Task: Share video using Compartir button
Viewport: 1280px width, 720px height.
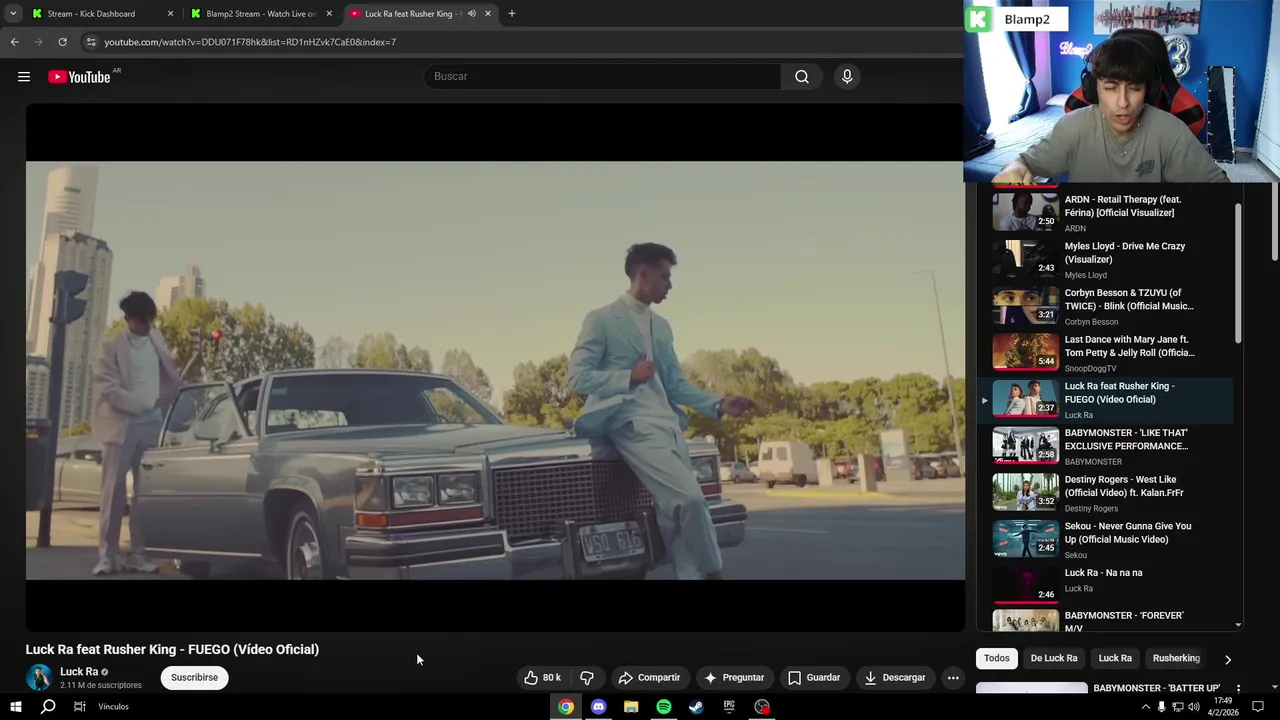Action: 649,678
